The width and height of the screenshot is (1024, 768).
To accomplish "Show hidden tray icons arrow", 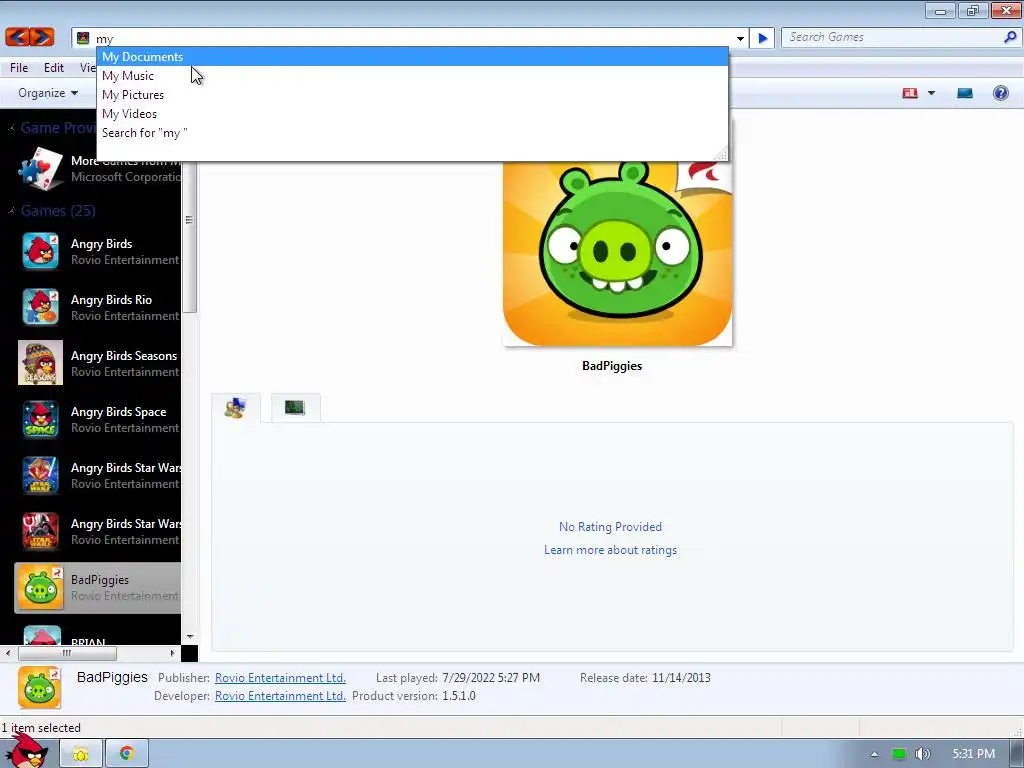I will [x=874, y=754].
